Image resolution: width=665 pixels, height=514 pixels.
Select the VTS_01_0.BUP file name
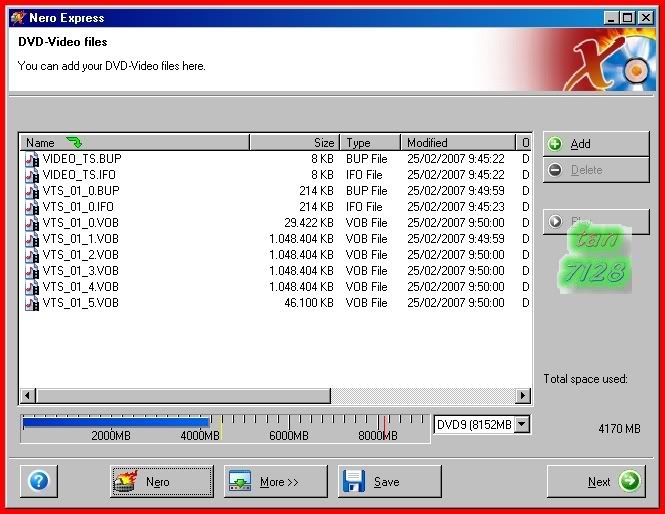pos(81,191)
